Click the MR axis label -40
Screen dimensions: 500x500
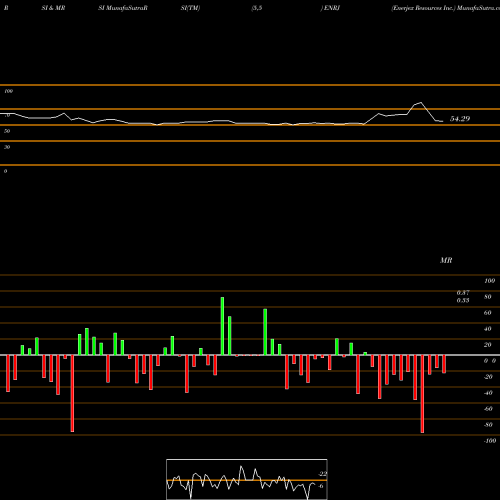(x=488, y=393)
